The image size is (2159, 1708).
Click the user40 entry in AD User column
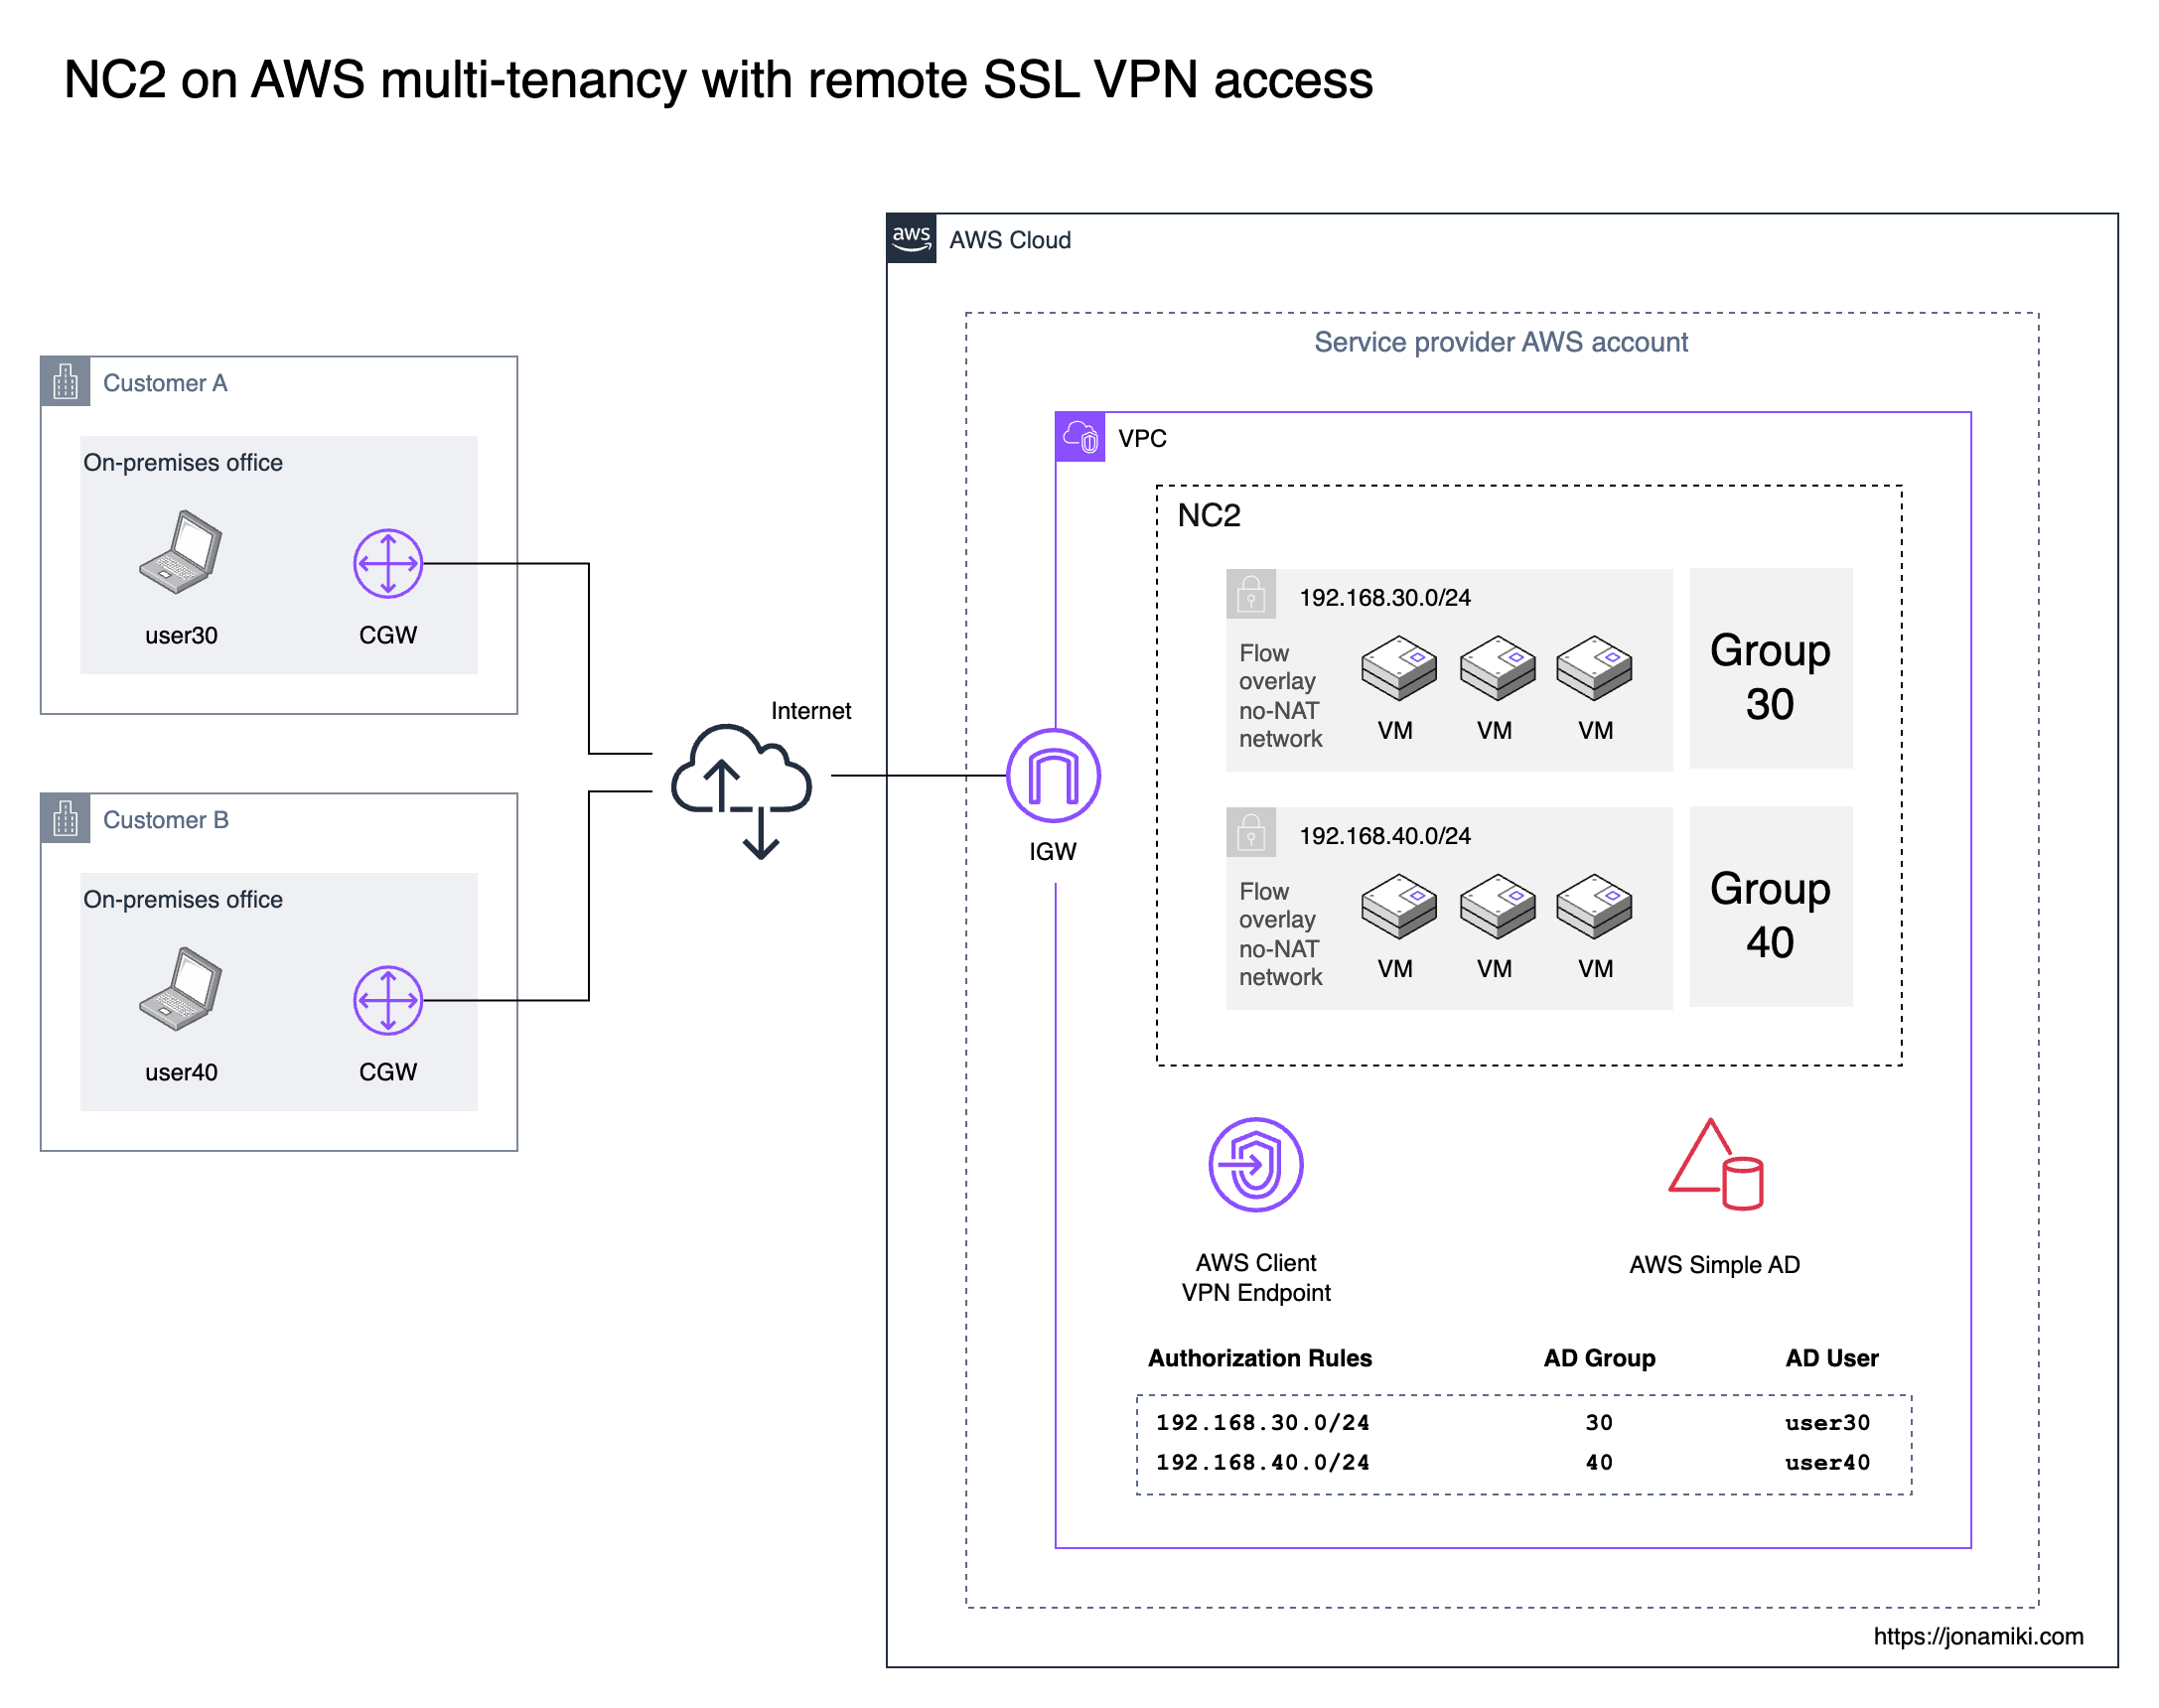click(x=1826, y=1462)
